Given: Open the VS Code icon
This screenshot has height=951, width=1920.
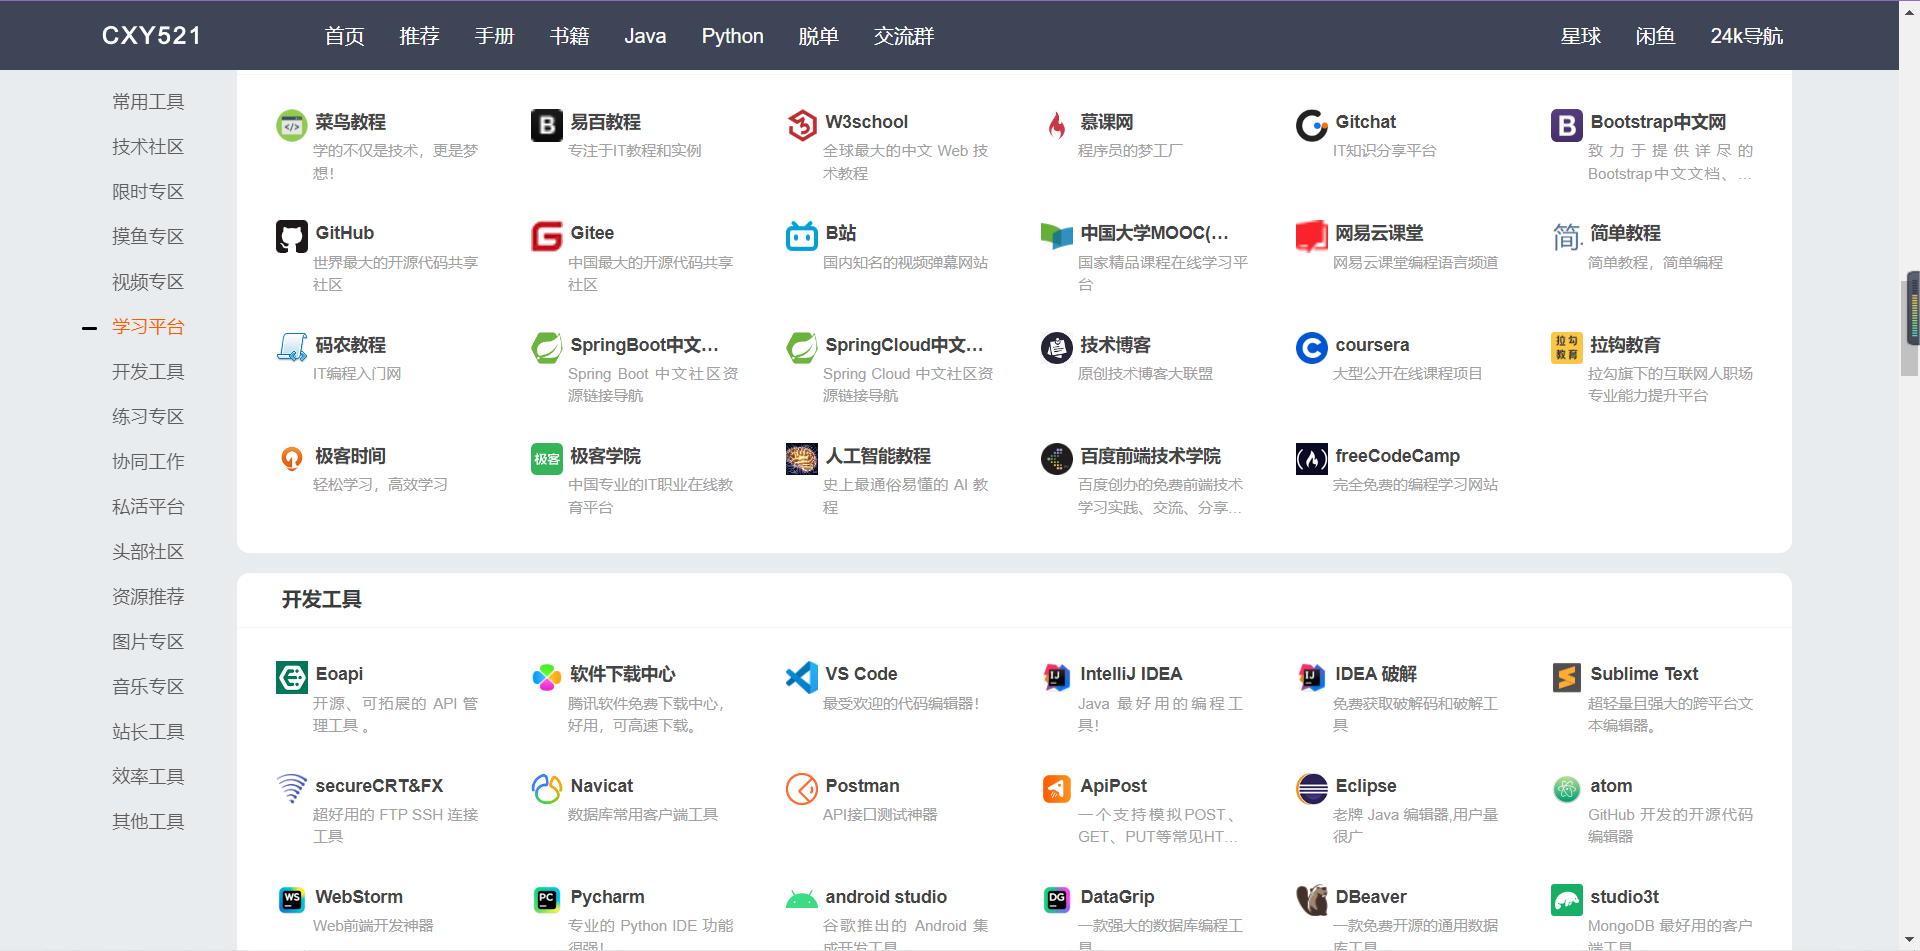Looking at the screenshot, I should (802, 677).
